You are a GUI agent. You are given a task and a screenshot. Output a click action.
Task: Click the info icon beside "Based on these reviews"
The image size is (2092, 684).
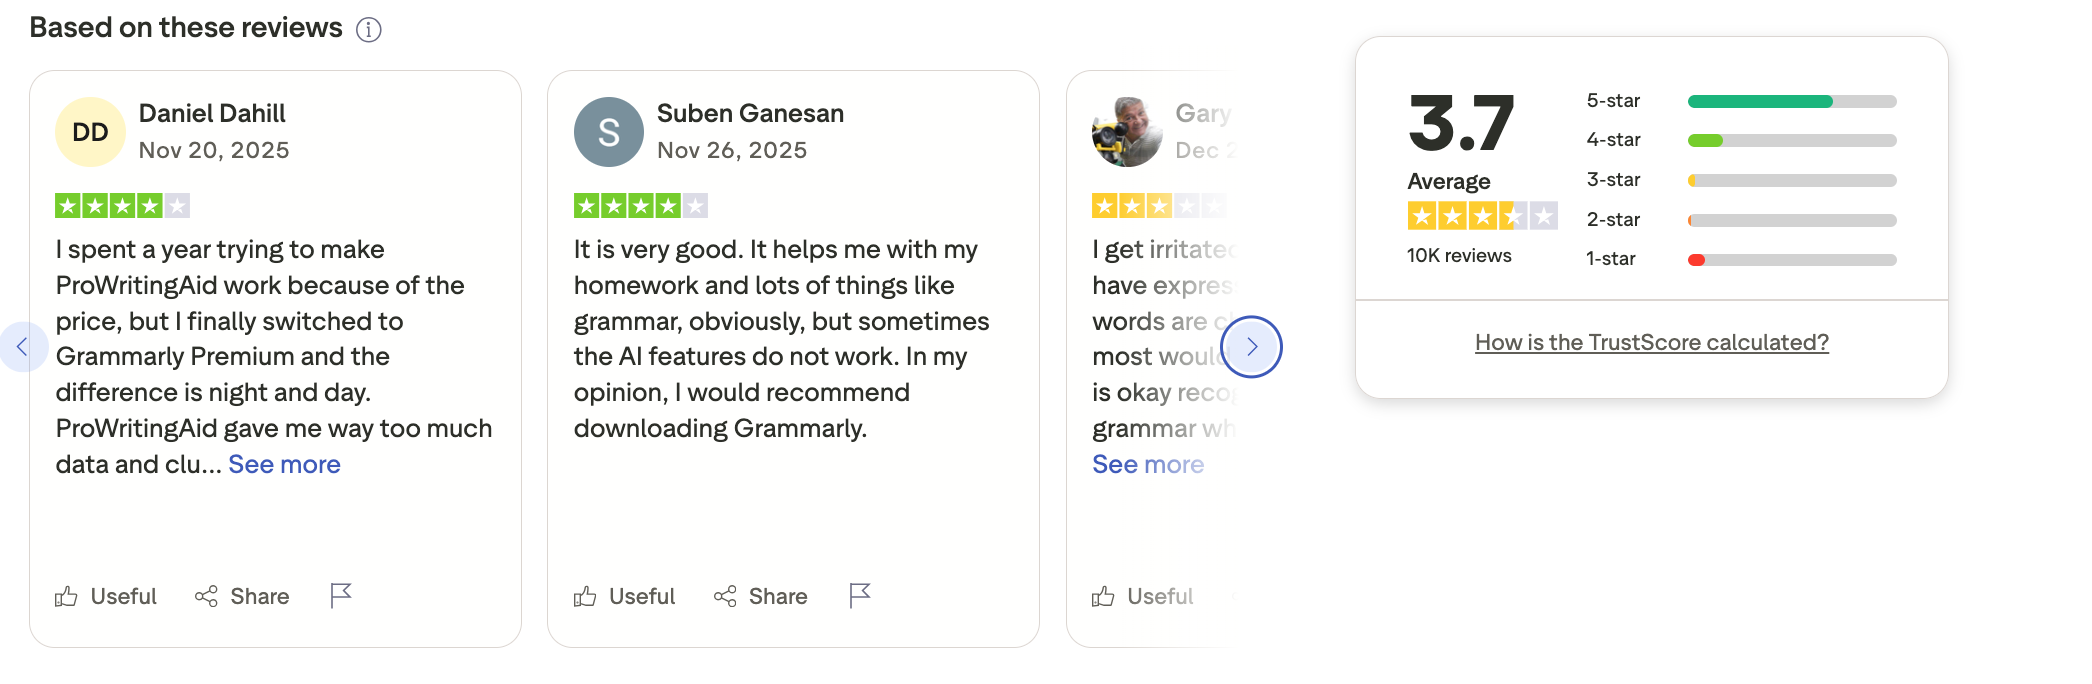369,29
